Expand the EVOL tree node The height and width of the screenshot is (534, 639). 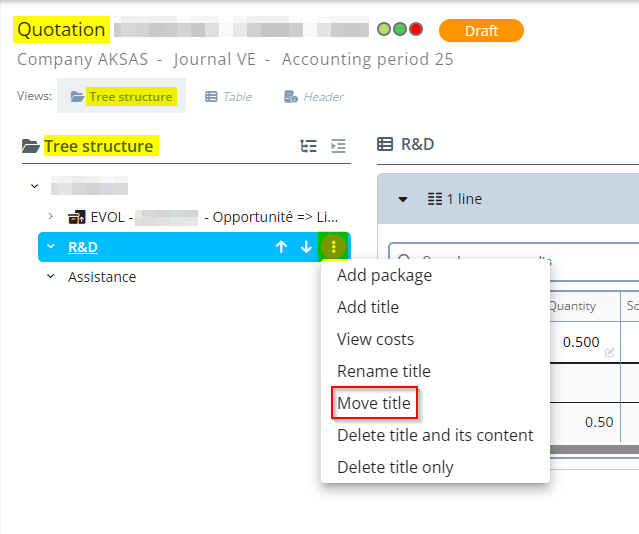[51, 217]
